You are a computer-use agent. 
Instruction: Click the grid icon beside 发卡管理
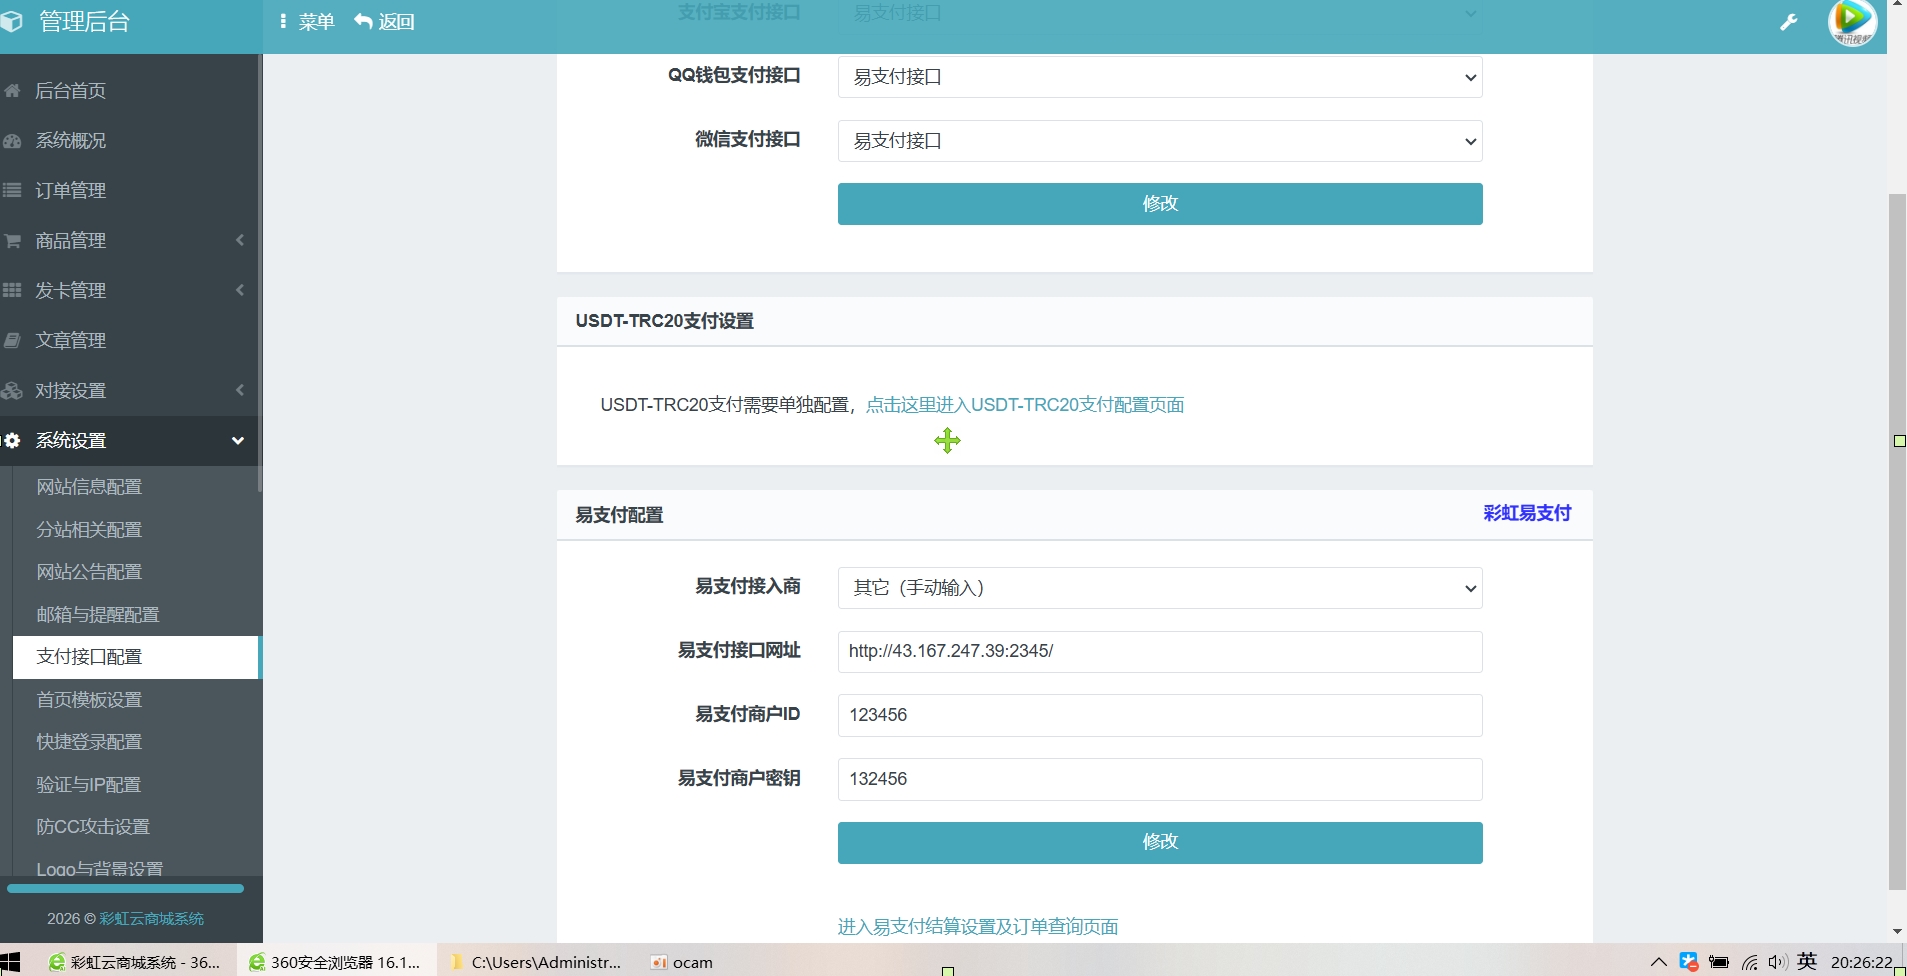coord(12,290)
